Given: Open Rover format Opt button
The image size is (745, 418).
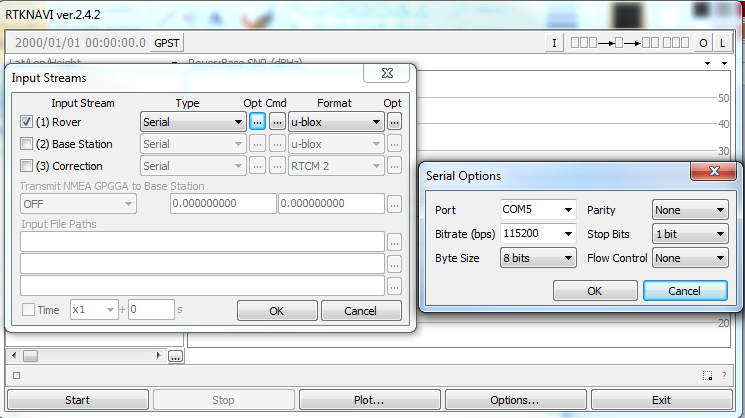Looking at the screenshot, I should pyautogui.click(x=394, y=121).
